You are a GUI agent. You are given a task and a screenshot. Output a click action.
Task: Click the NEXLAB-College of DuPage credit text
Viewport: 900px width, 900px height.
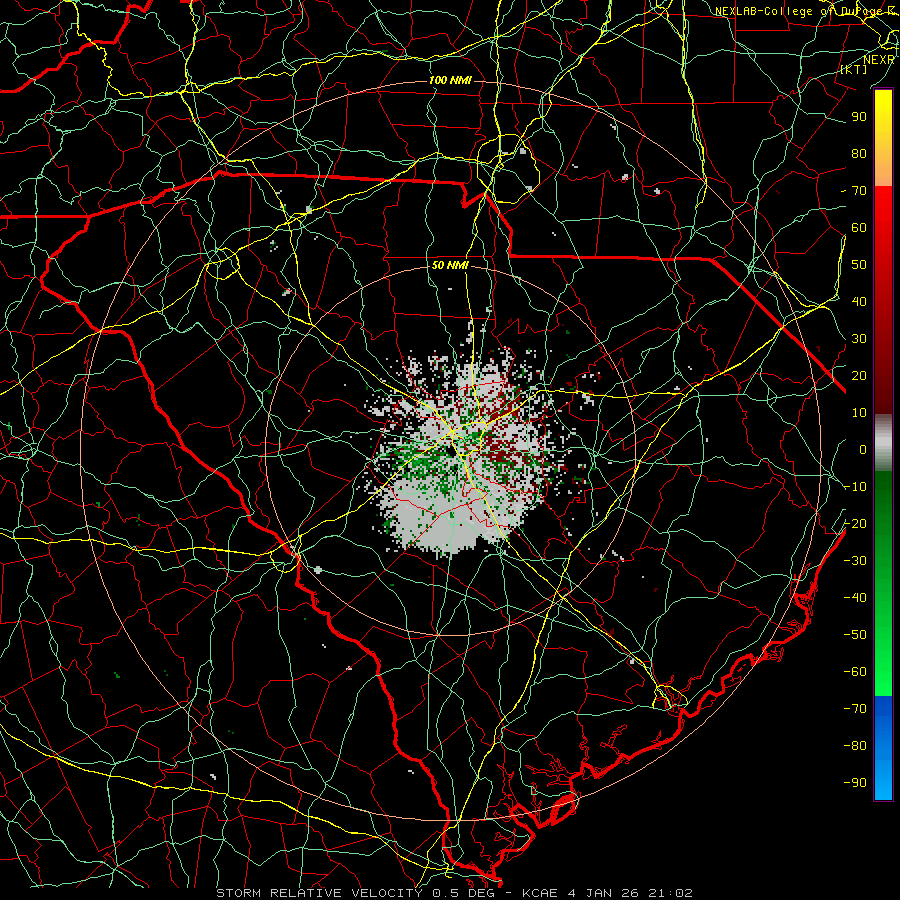805,11
